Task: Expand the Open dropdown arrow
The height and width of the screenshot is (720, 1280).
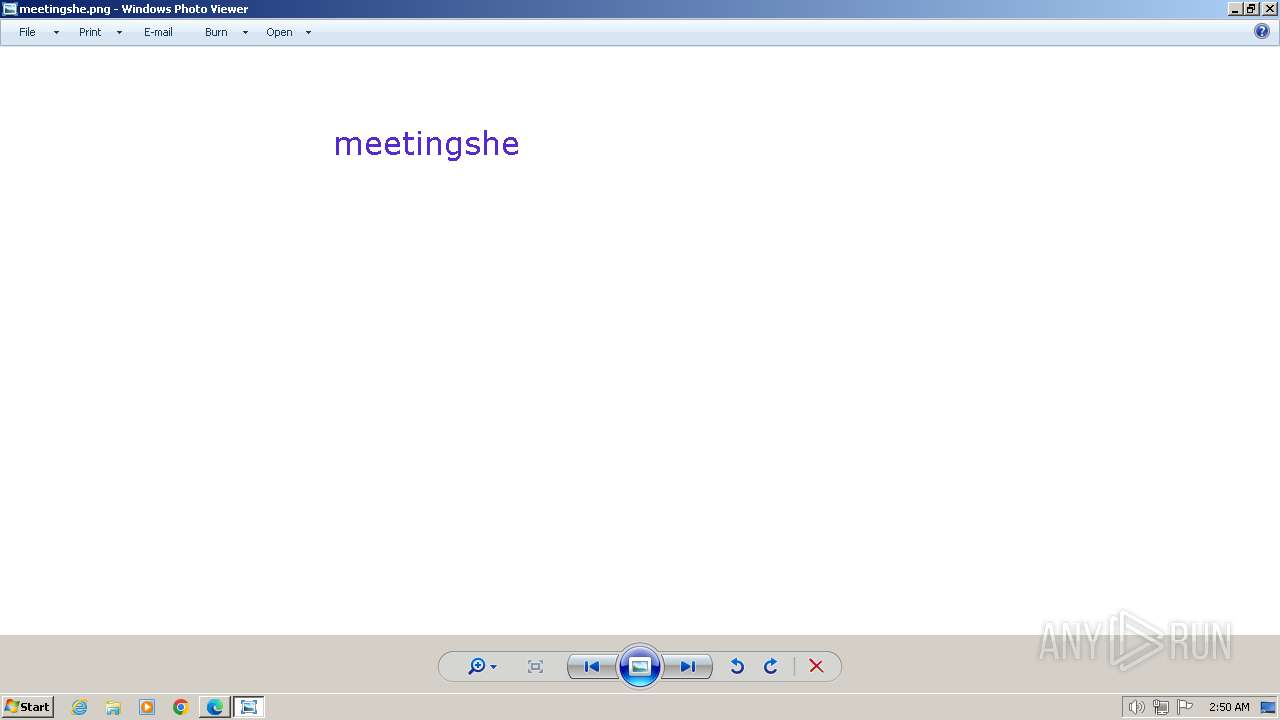Action: tap(308, 33)
